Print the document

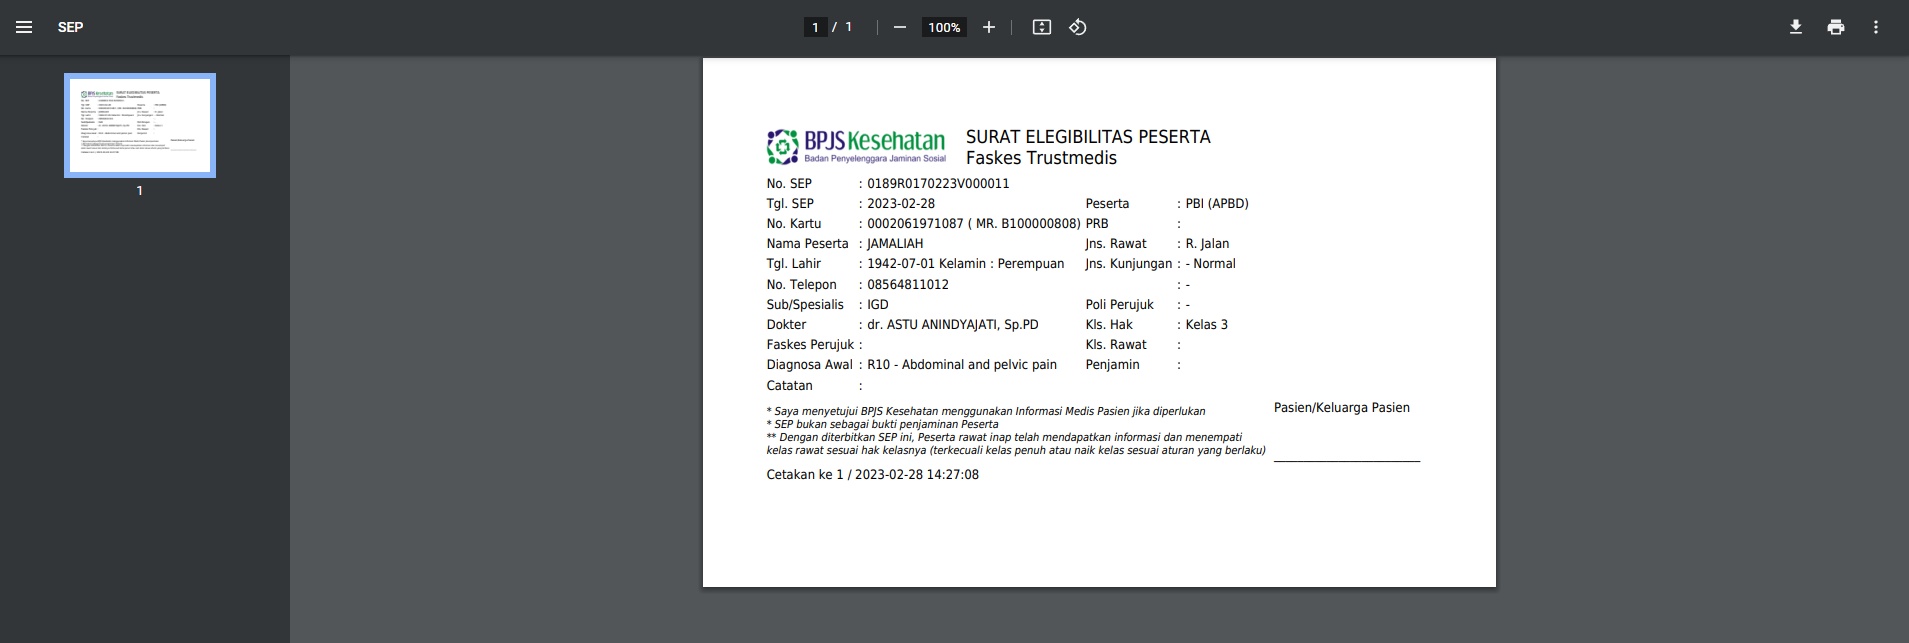[1836, 27]
